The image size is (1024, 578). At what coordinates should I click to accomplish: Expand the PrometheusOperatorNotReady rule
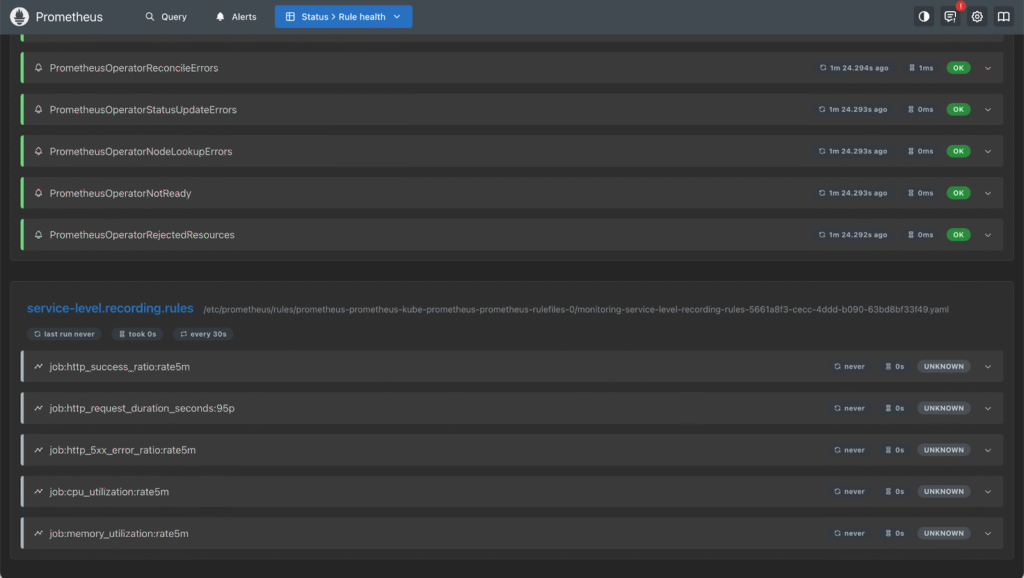click(988, 193)
